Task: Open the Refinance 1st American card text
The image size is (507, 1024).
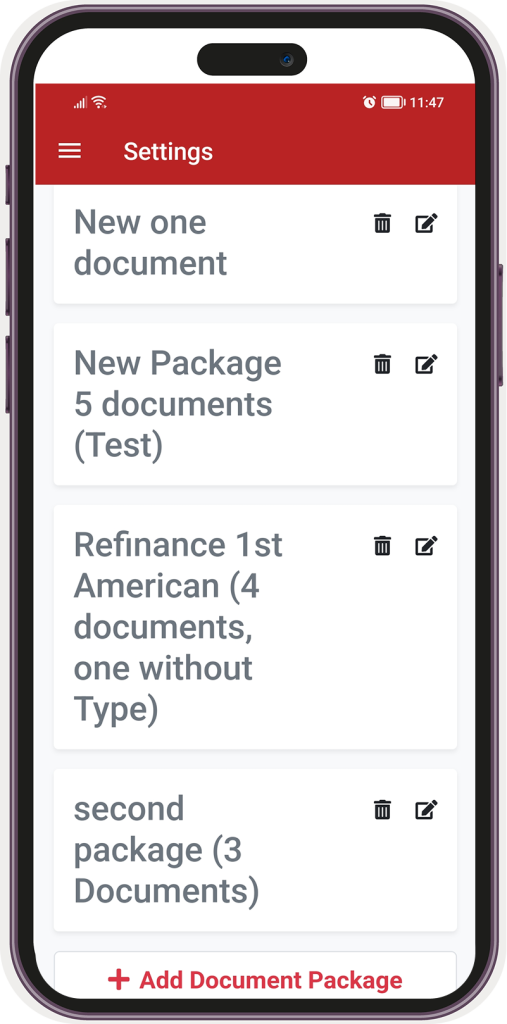Action: (178, 627)
